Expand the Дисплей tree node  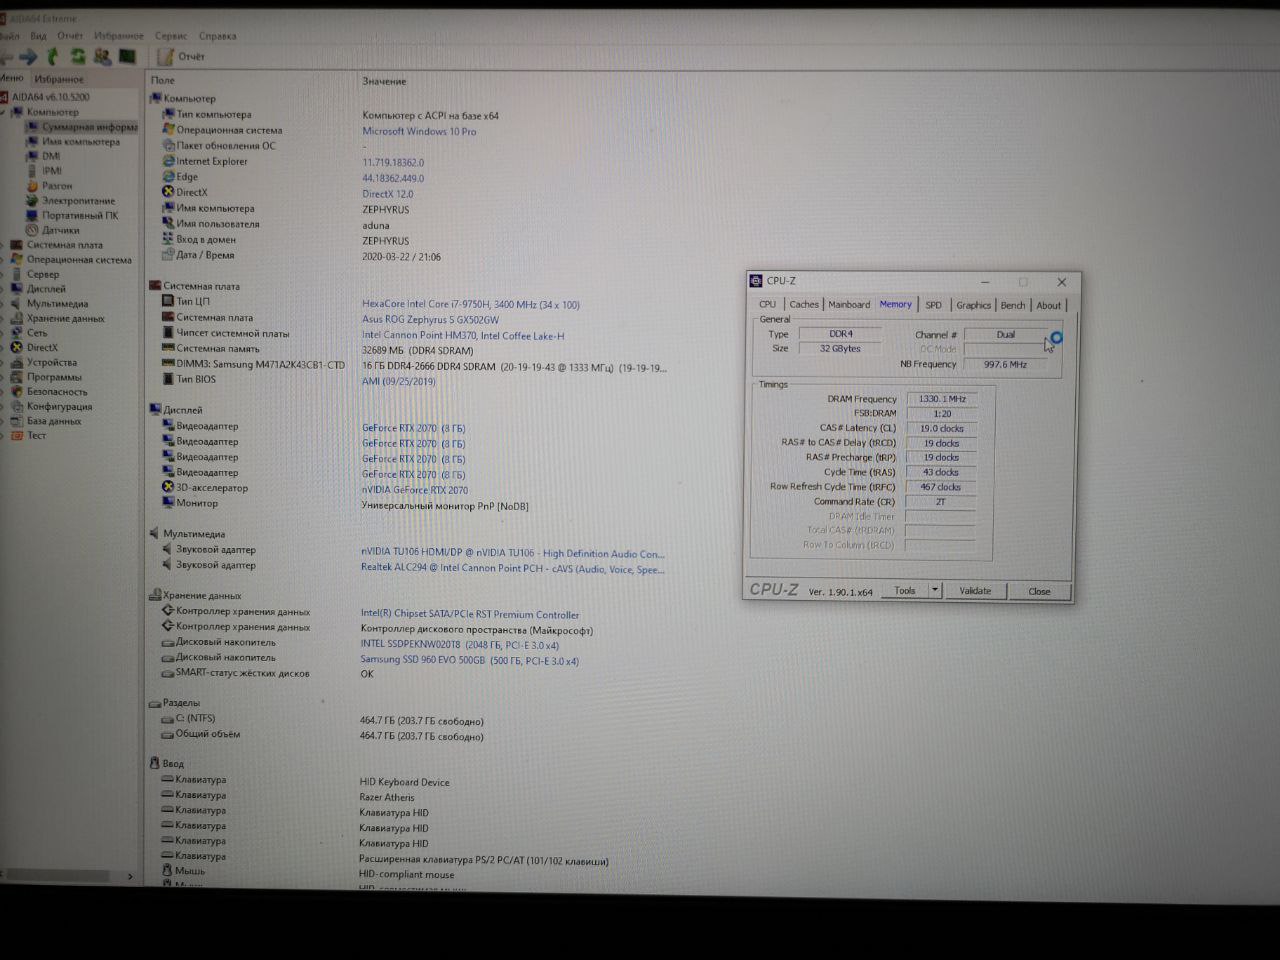click(x=4, y=289)
